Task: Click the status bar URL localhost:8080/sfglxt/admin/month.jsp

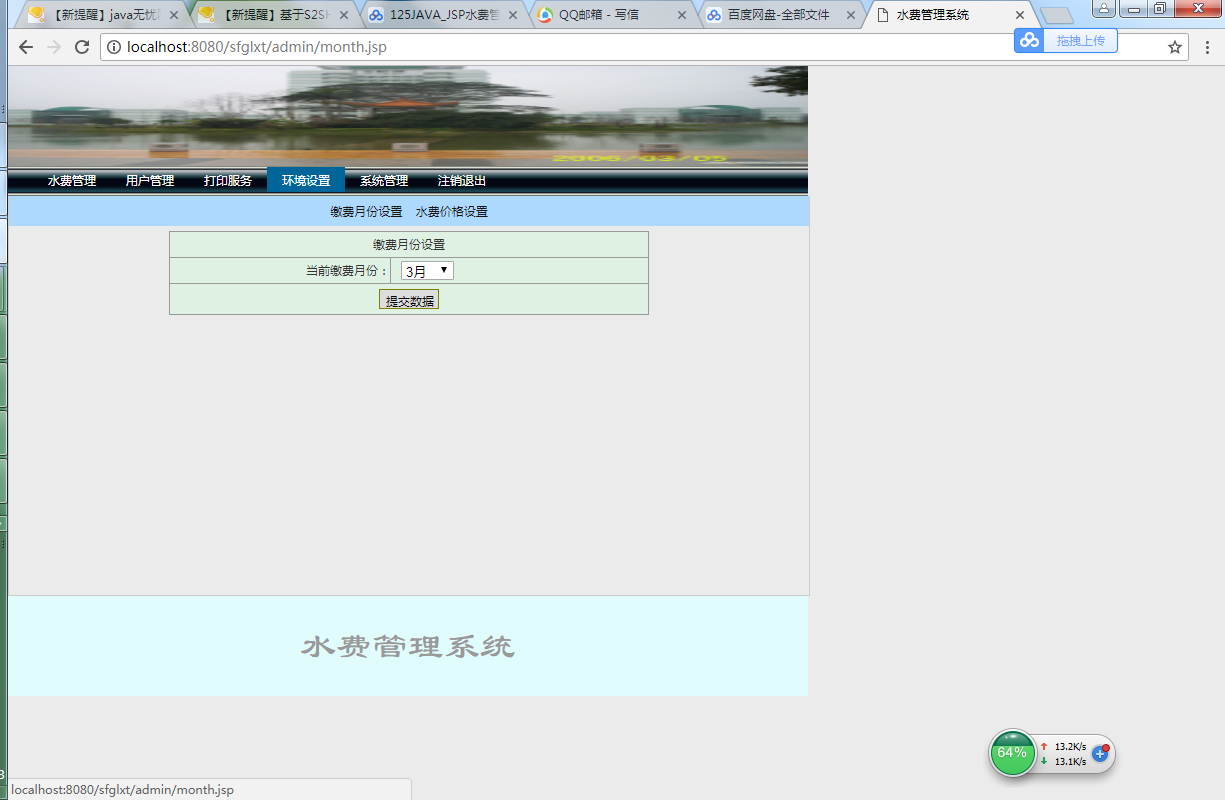Action: (122, 790)
